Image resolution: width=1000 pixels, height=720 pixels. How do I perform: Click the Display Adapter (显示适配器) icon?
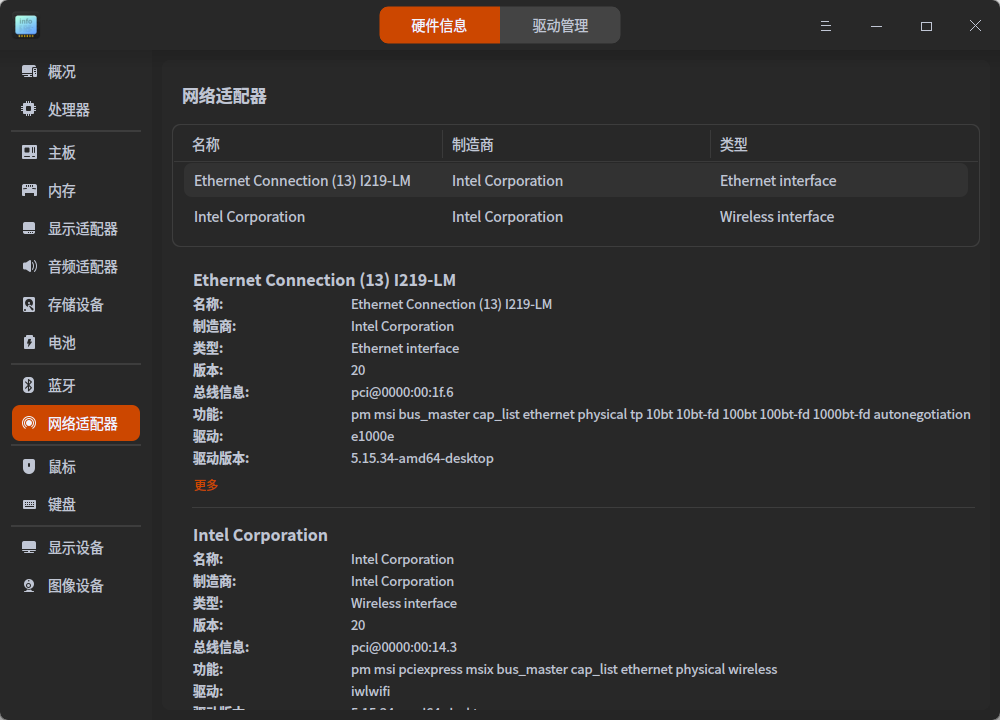click(29, 228)
